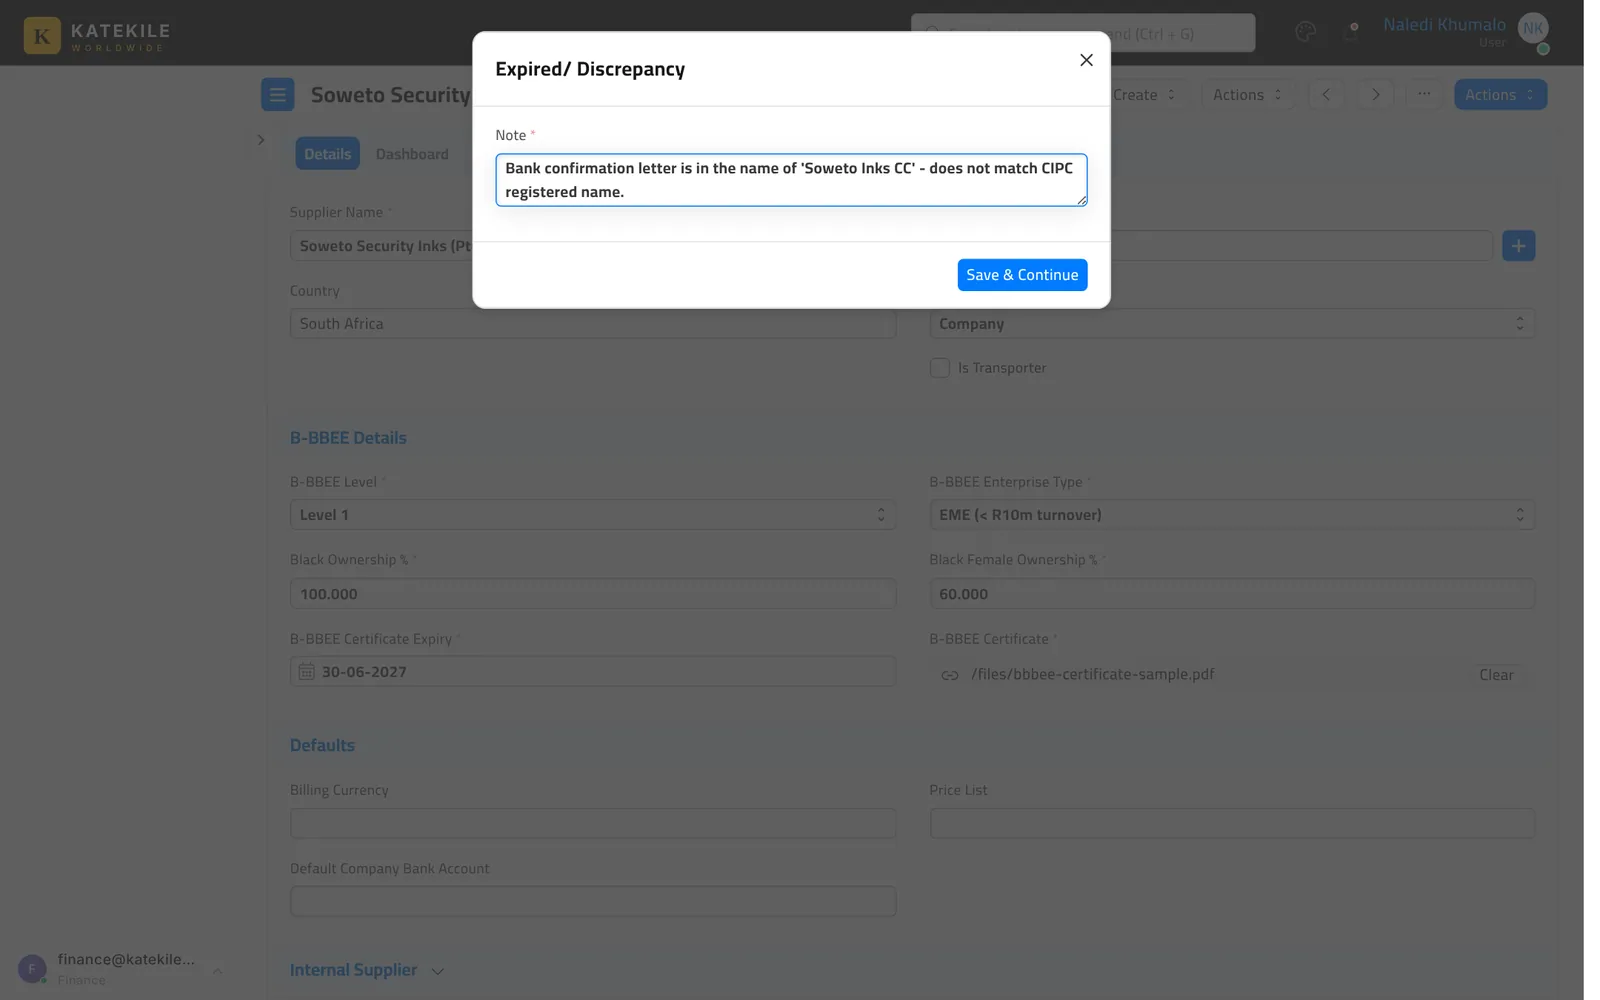Image resolution: width=1600 pixels, height=1000 pixels.
Task: Go to the previous record arrow
Action: click(x=1326, y=95)
